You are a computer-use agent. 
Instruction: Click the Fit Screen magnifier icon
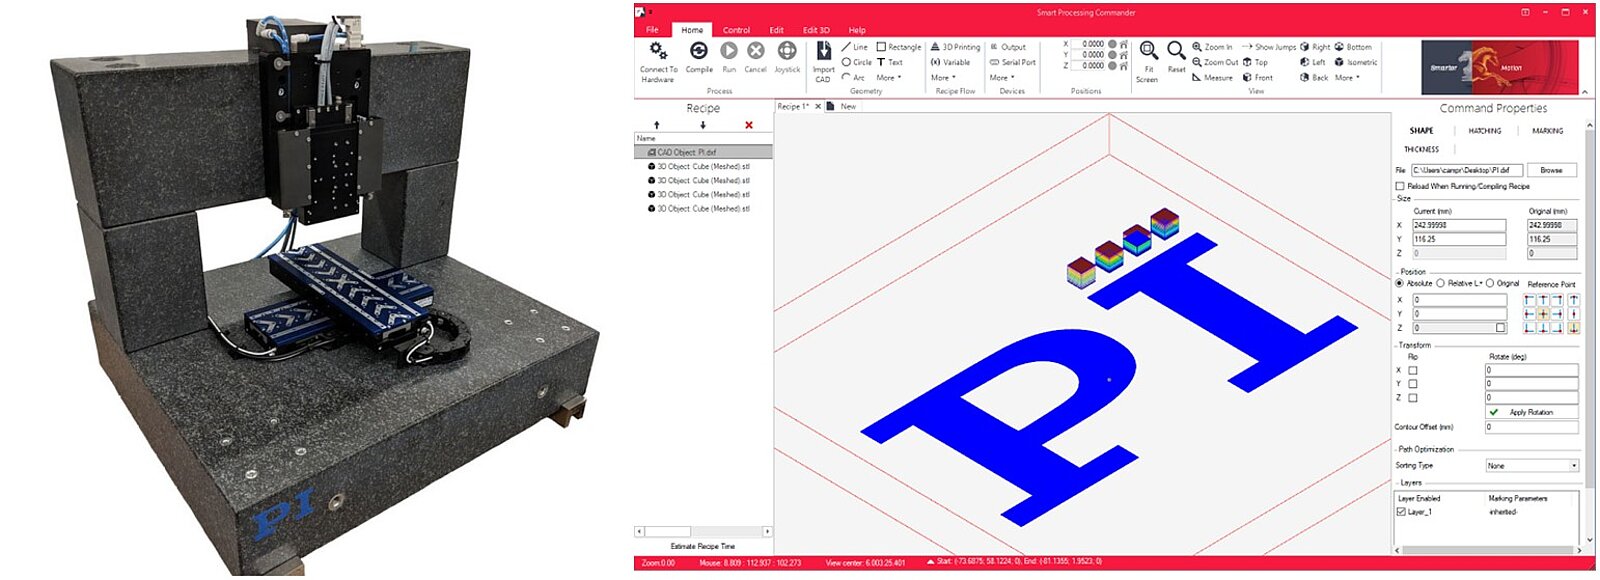click(x=1148, y=51)
